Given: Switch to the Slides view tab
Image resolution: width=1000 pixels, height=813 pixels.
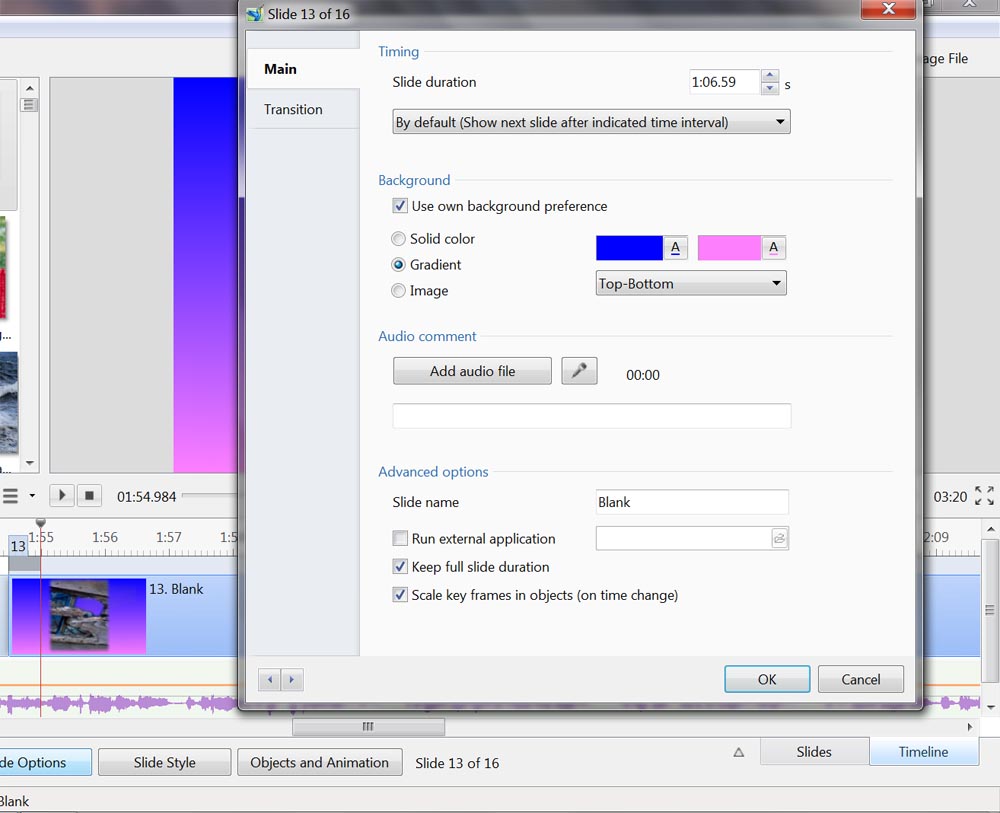Looking at the screenshot, I should pos(814,752).
